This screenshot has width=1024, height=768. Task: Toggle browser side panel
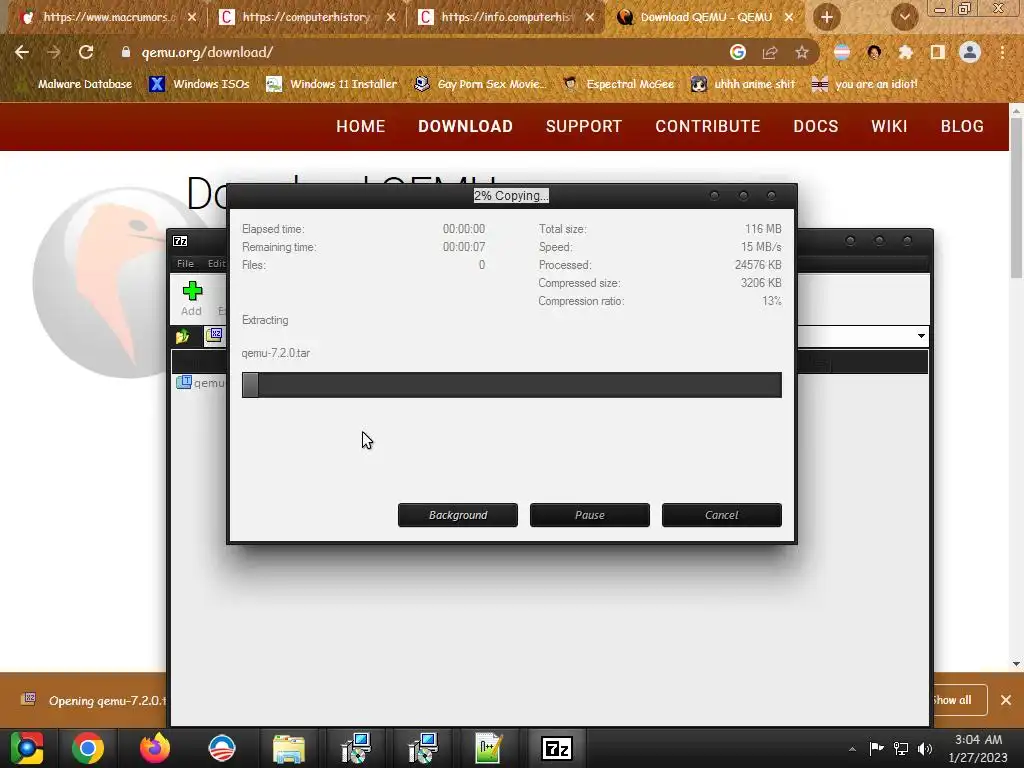coord(938,52)
